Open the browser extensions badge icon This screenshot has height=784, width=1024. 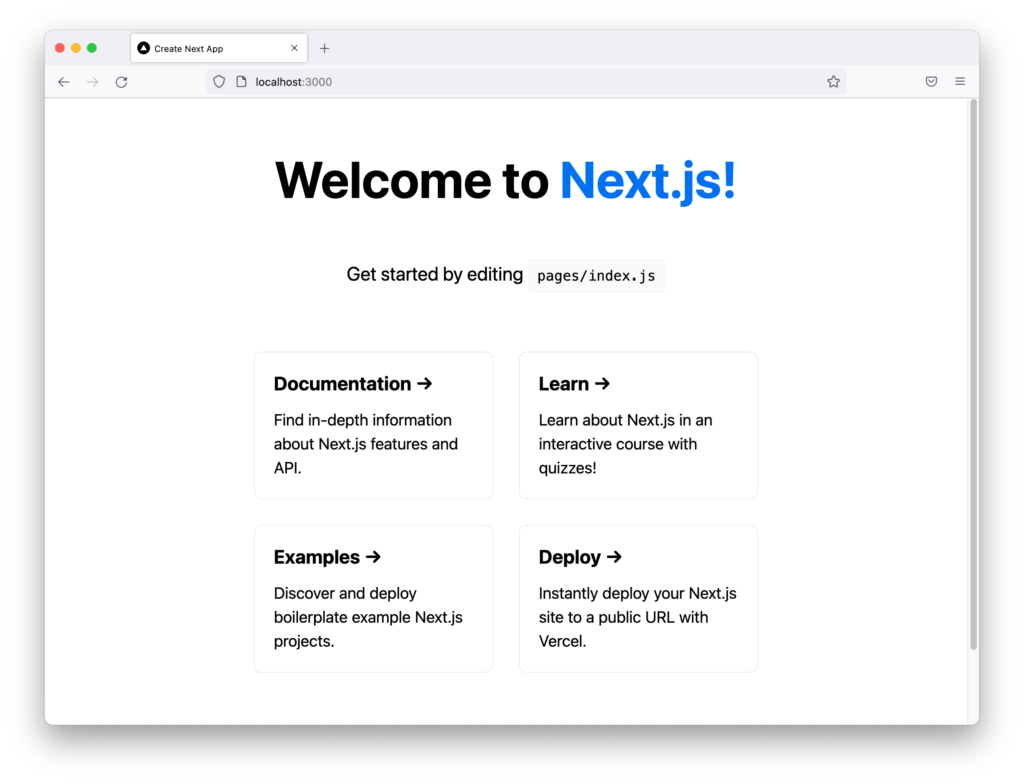(x=931, y=81)
